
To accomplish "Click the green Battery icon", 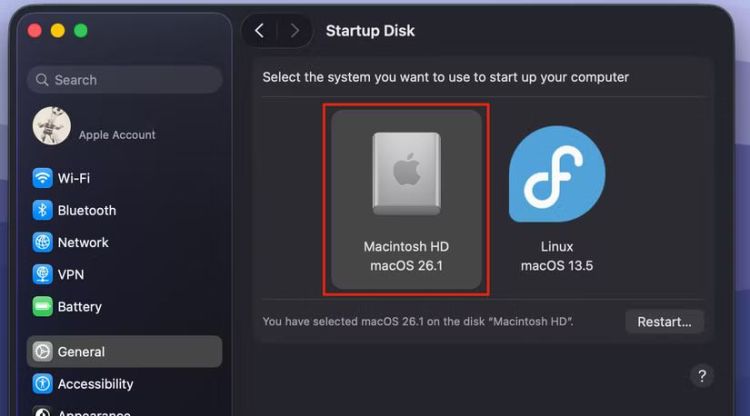I will (x=43, y=306).
